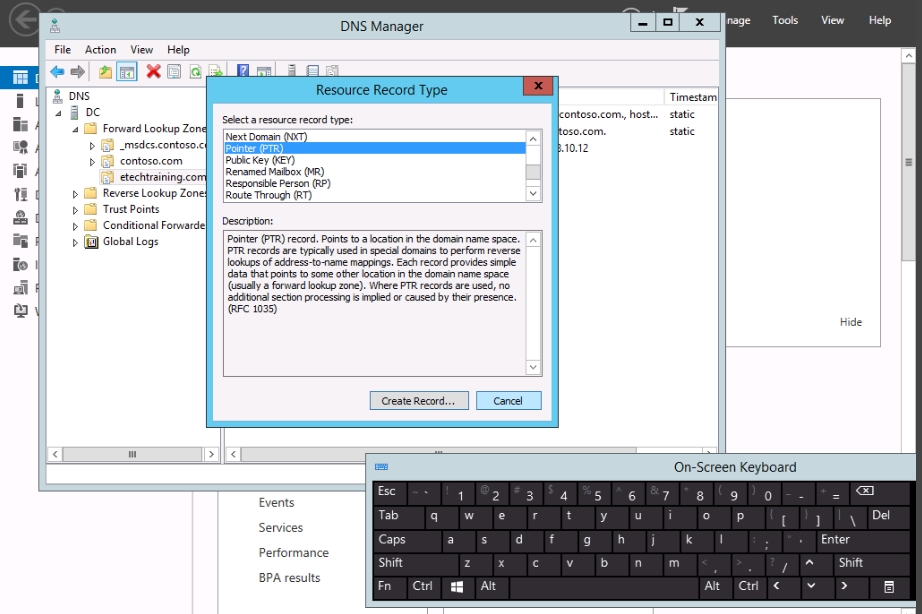The image size is (922, 614).
Task: Toggle the left Shift key on keyboard
Action: click(391, 563)
